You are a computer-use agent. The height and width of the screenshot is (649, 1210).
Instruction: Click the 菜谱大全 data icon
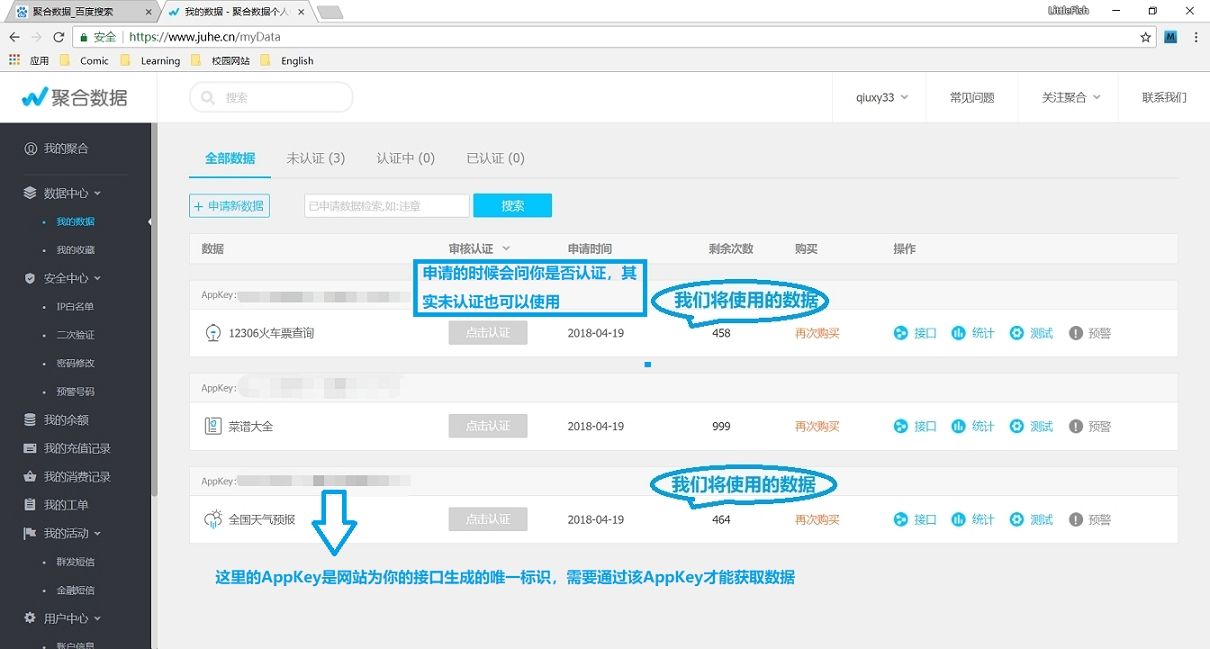coord(212,426)
